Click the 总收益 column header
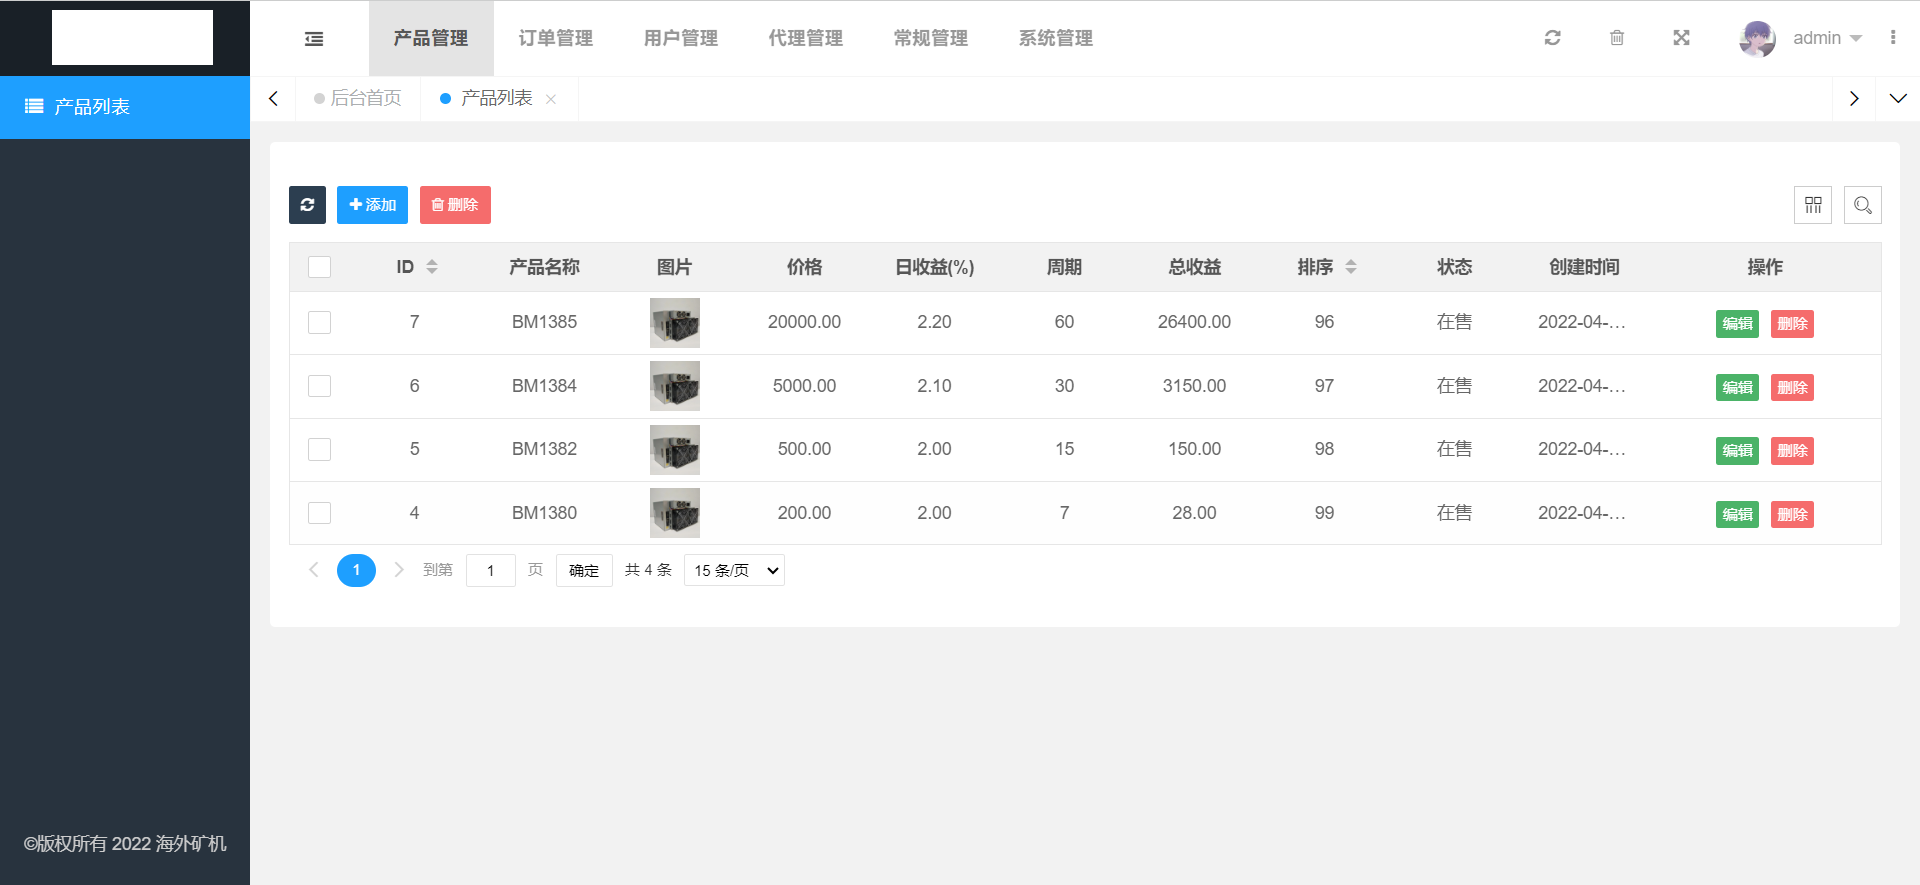The width and height of the screenshot is (1920, 885). click(x=1194, y=267)
